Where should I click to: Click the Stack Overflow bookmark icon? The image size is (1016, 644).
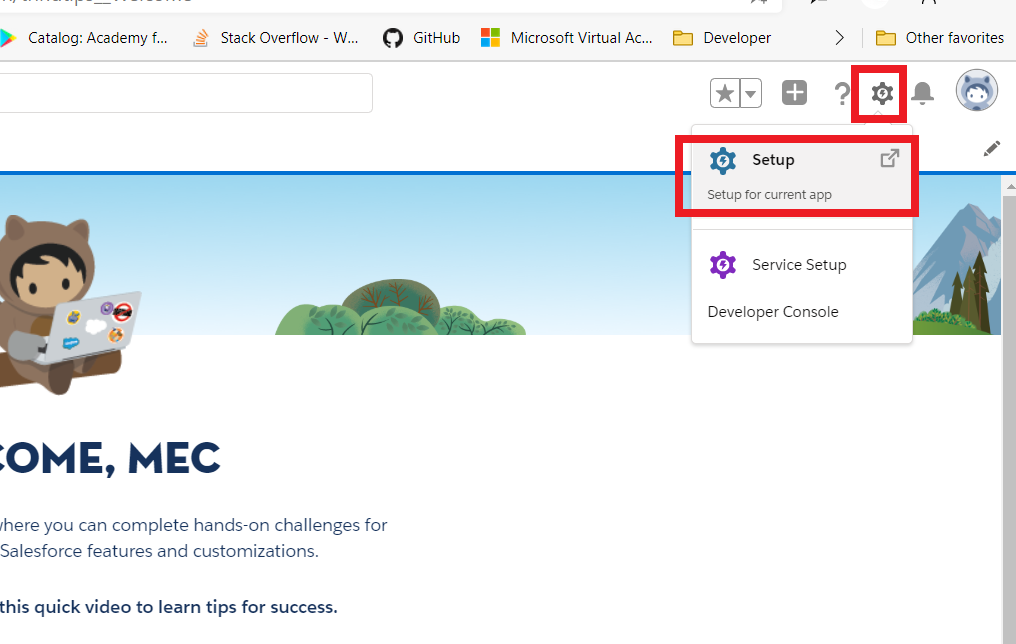[x=199, y=37]
